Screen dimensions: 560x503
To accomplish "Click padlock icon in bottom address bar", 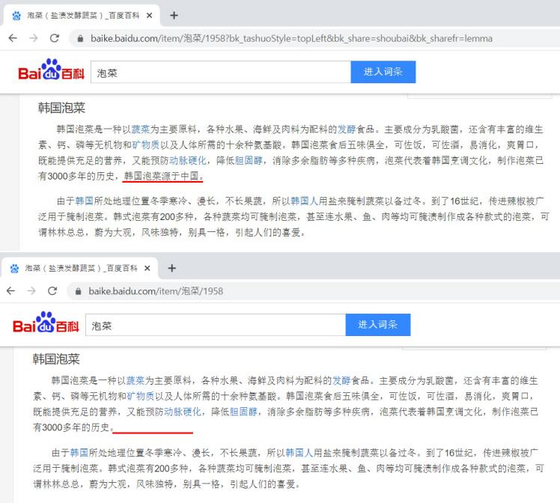I will click(78, 292).
